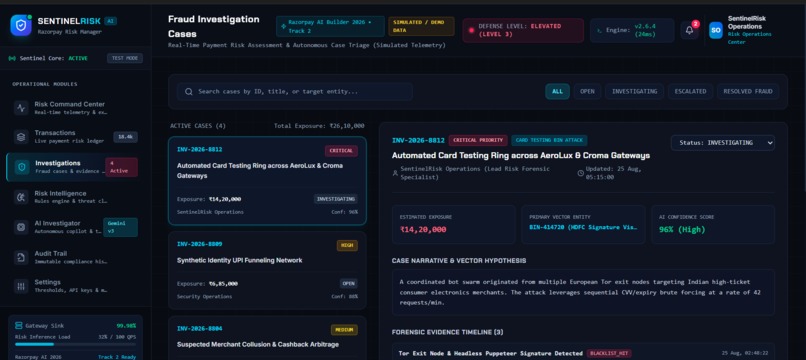Click the clock icon beside Updated timestamp
Screen dimensions: 806x360
tap(580, 173)
